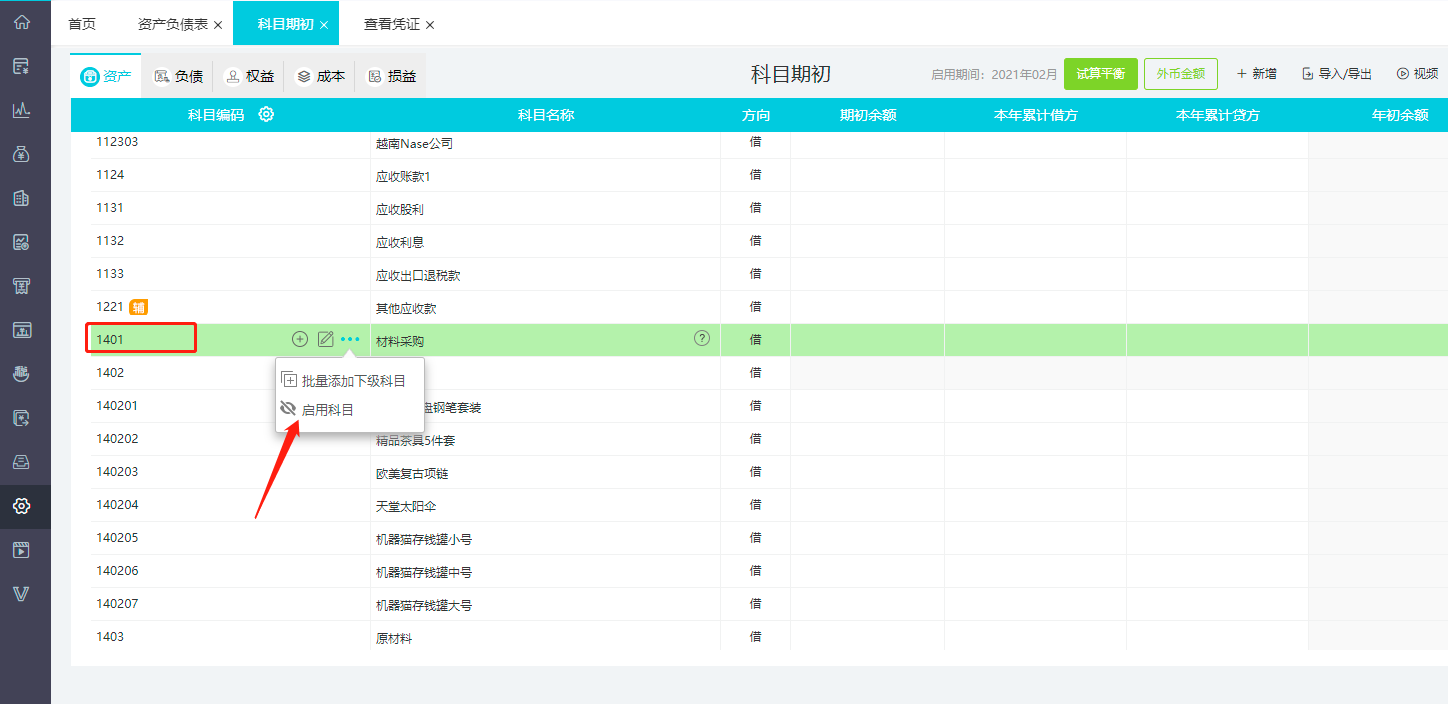
Task: Click the video play icon in sidebar
Action: tap(21, 550)
